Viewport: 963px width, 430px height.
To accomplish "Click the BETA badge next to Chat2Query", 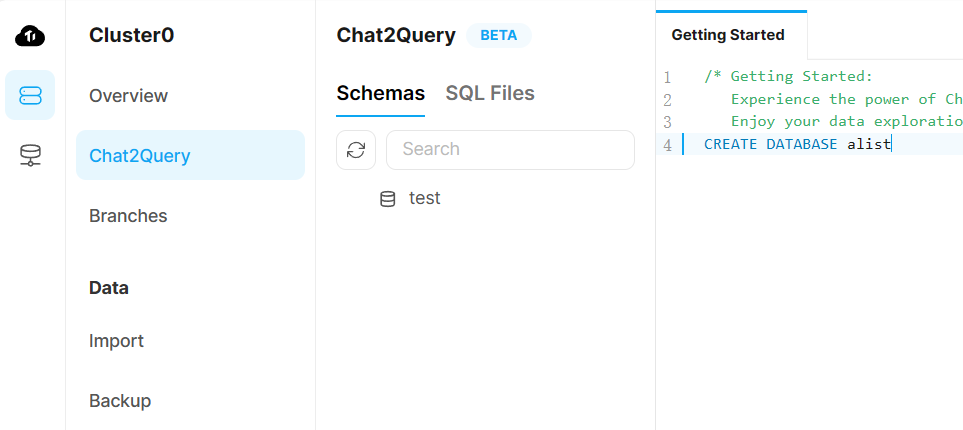I will pos(499,35).
